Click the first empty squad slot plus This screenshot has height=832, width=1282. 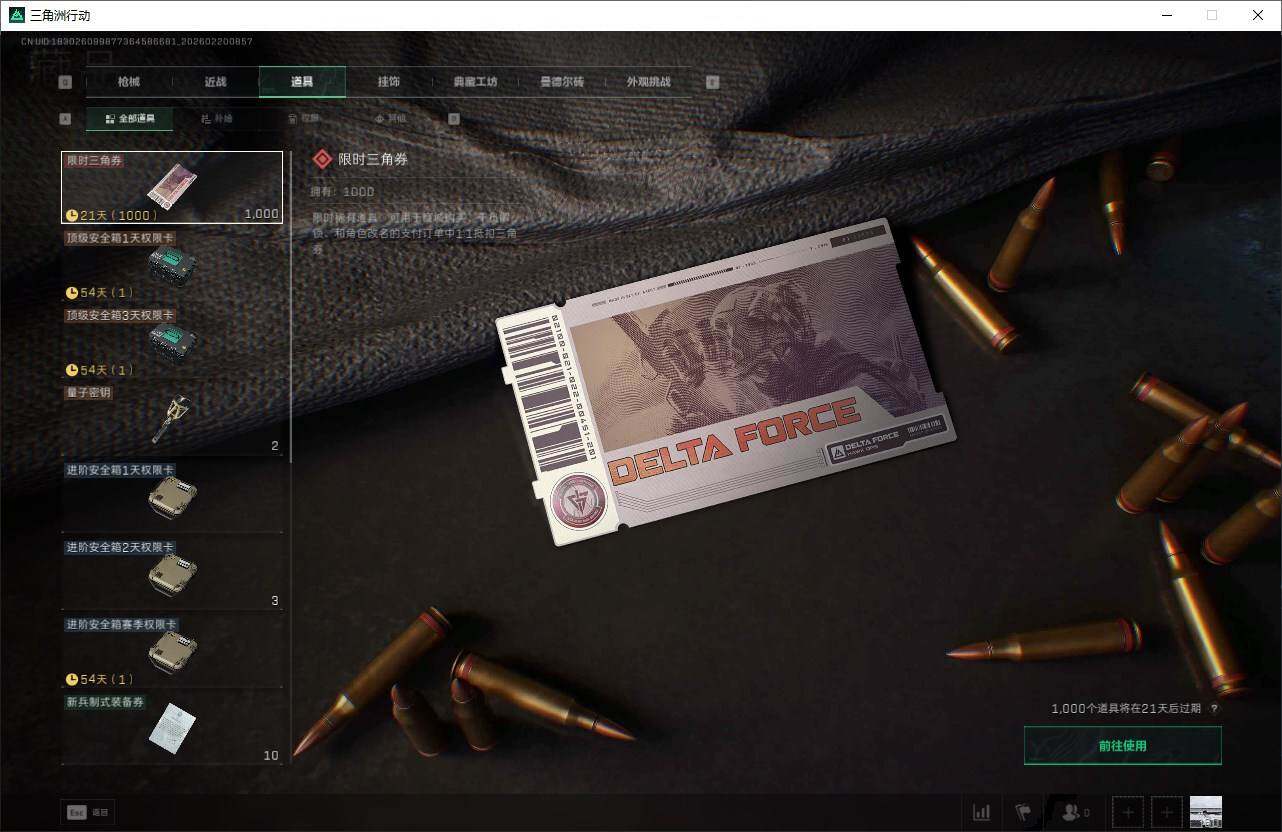[1128, 812]
